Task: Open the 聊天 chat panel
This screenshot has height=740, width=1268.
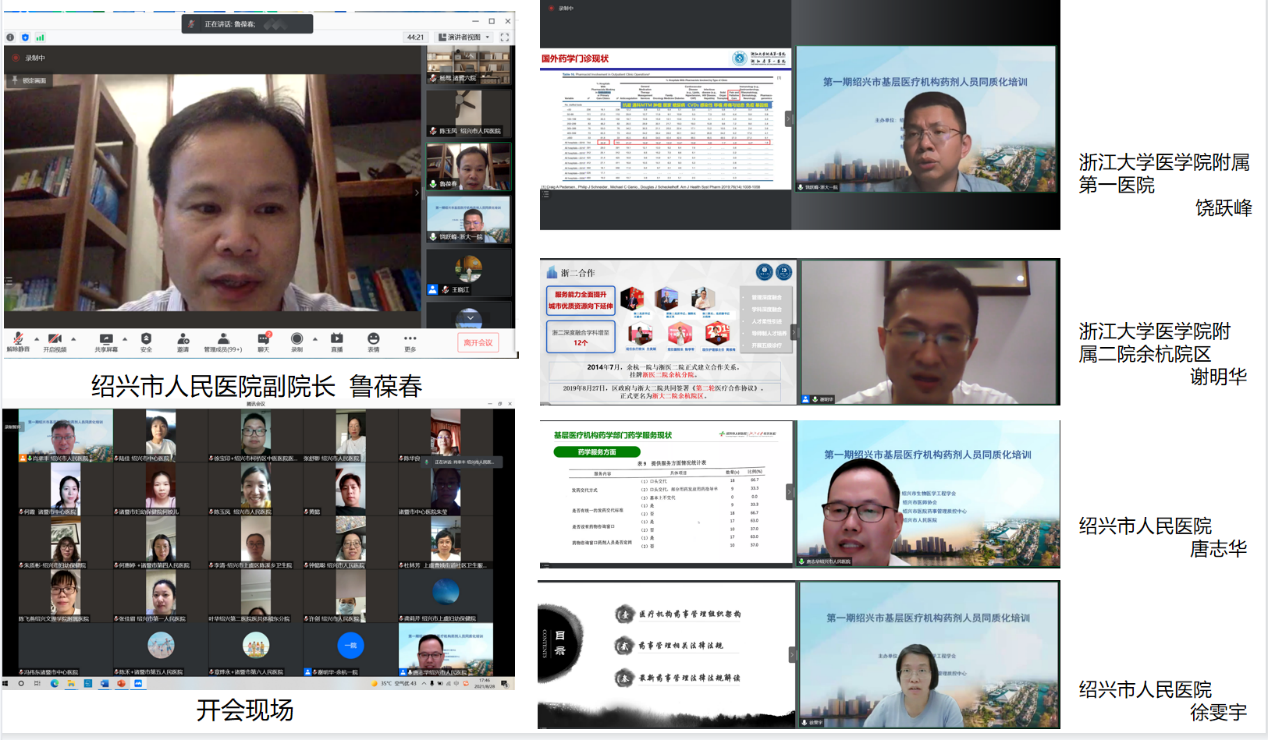Action: coord(263,343)
